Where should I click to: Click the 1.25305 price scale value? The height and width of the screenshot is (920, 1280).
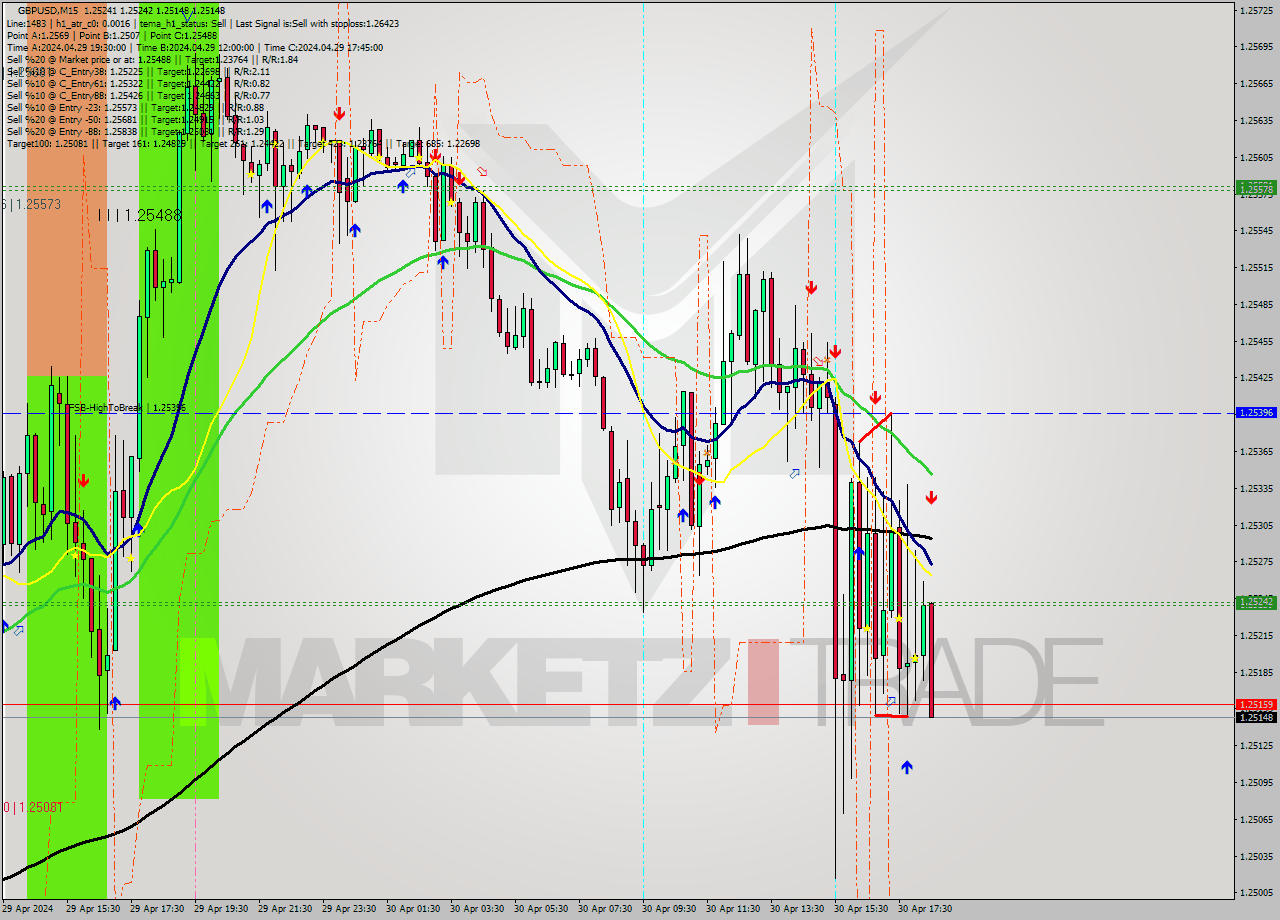[1256, 525]
